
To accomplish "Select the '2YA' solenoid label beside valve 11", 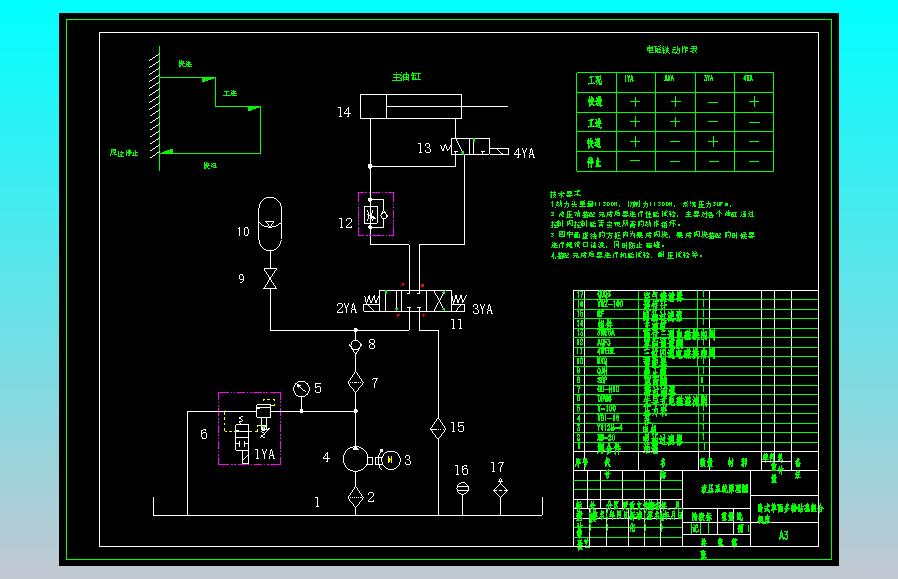I will click(346, 308).
